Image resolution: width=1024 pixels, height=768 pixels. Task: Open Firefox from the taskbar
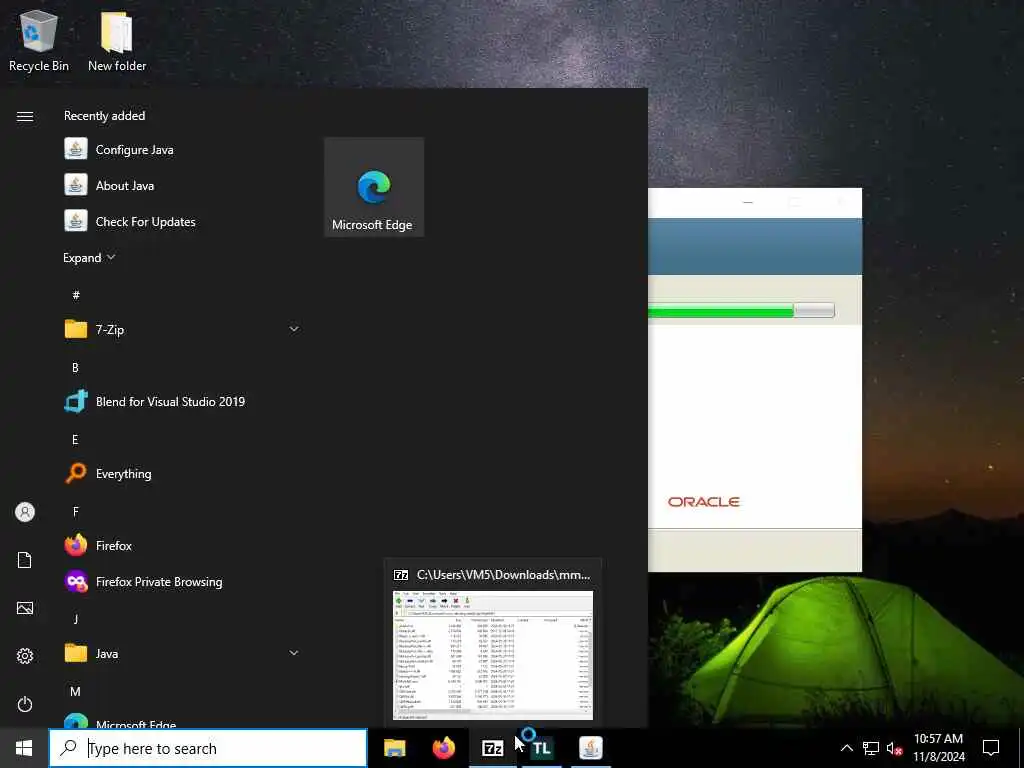click(x=443, y=748)
